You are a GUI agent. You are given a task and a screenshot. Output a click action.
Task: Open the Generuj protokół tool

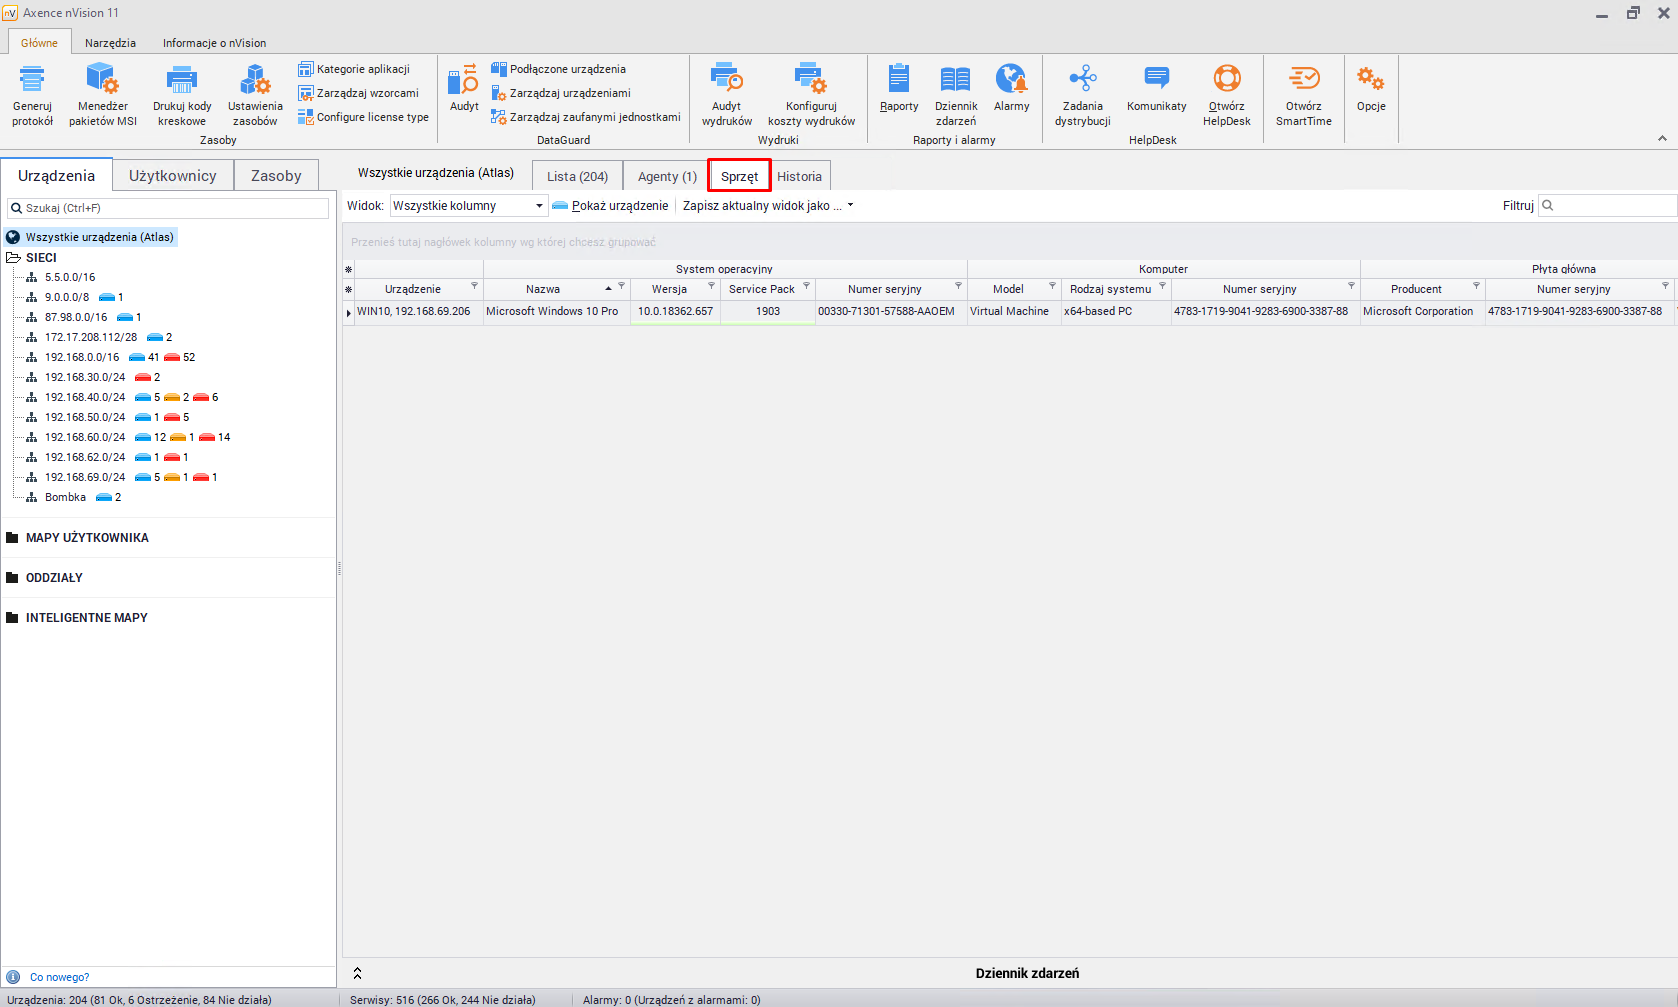[32, 94]
